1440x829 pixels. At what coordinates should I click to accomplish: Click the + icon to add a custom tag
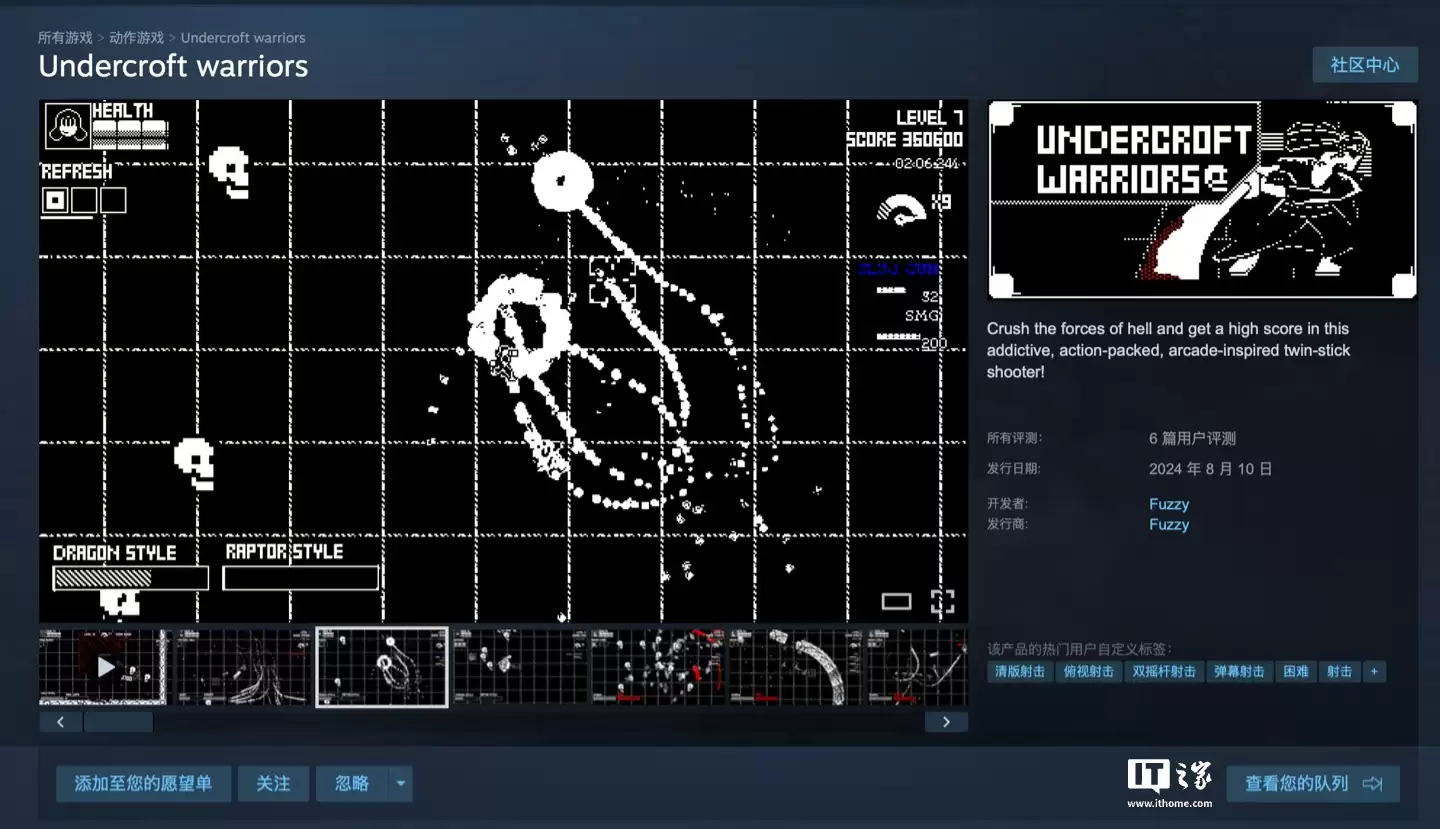point(1374,671)
